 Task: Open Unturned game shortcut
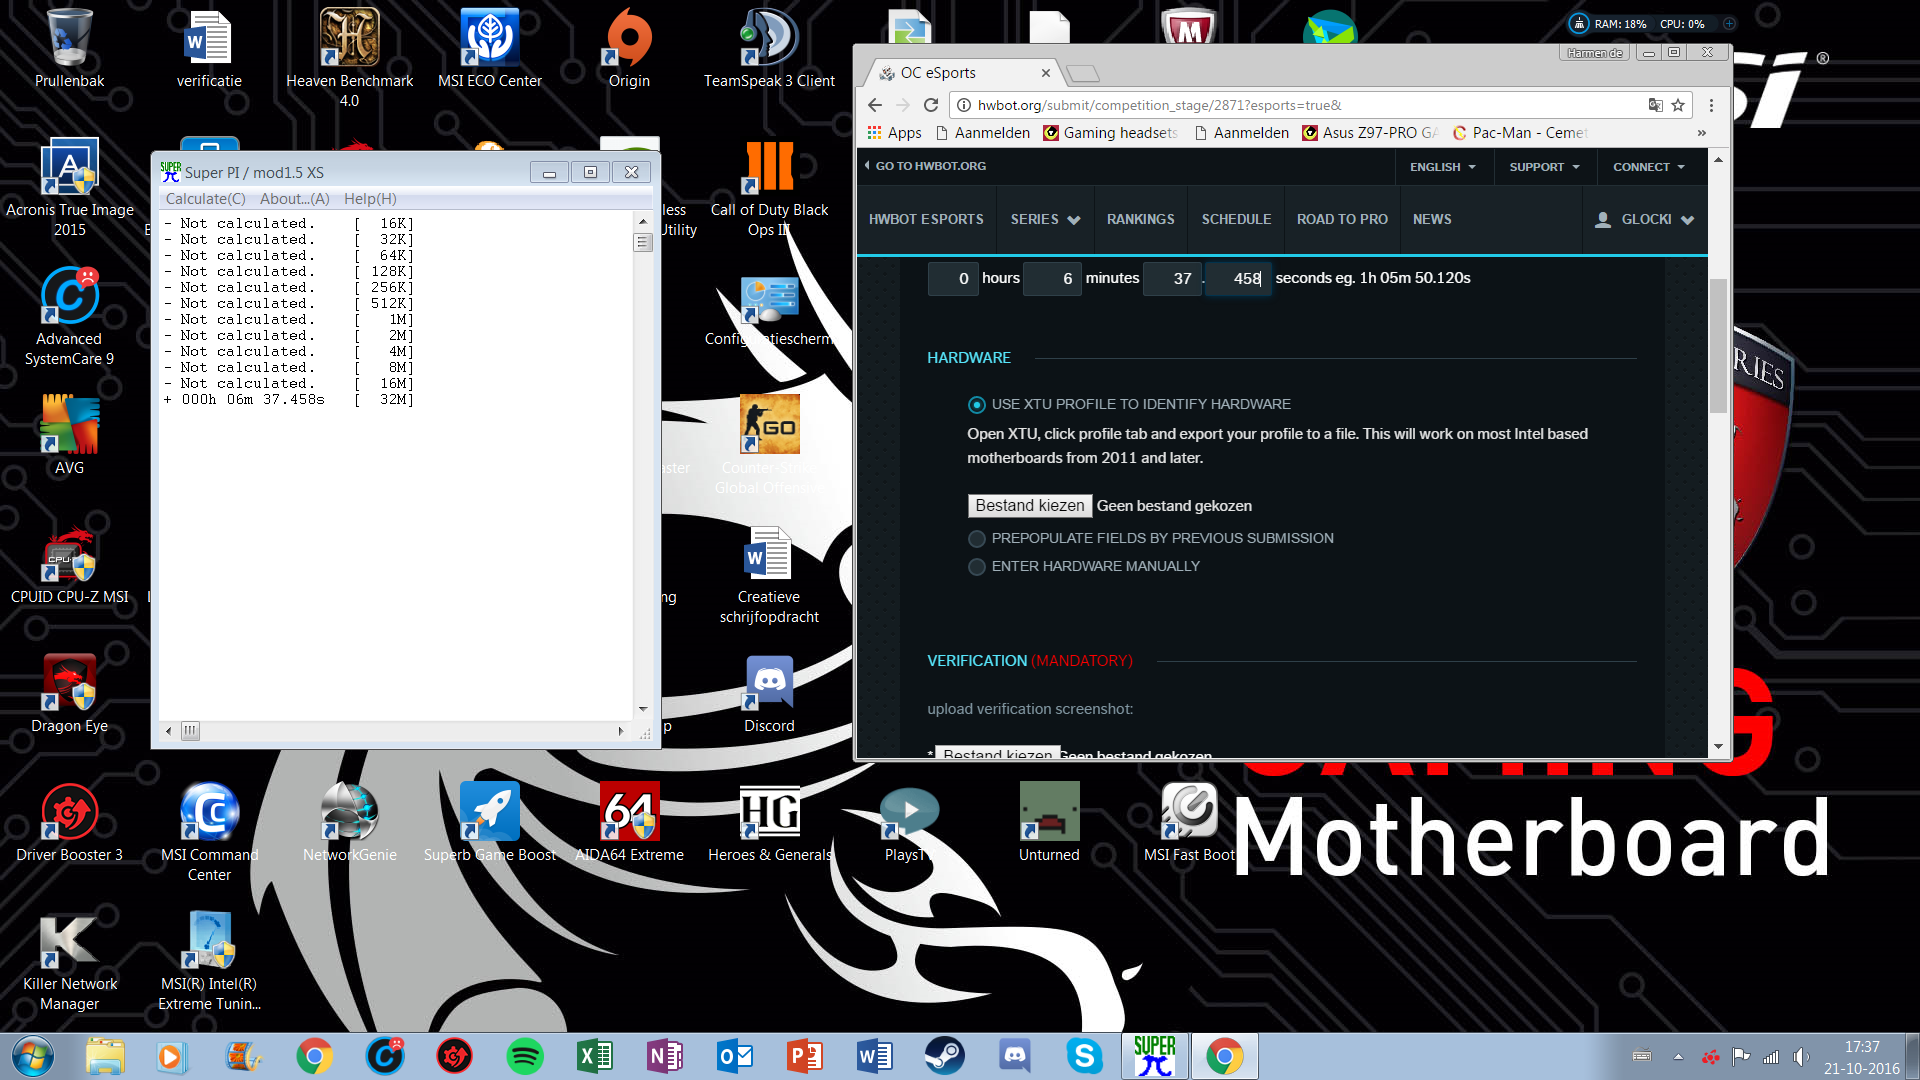coord(1049,823)
